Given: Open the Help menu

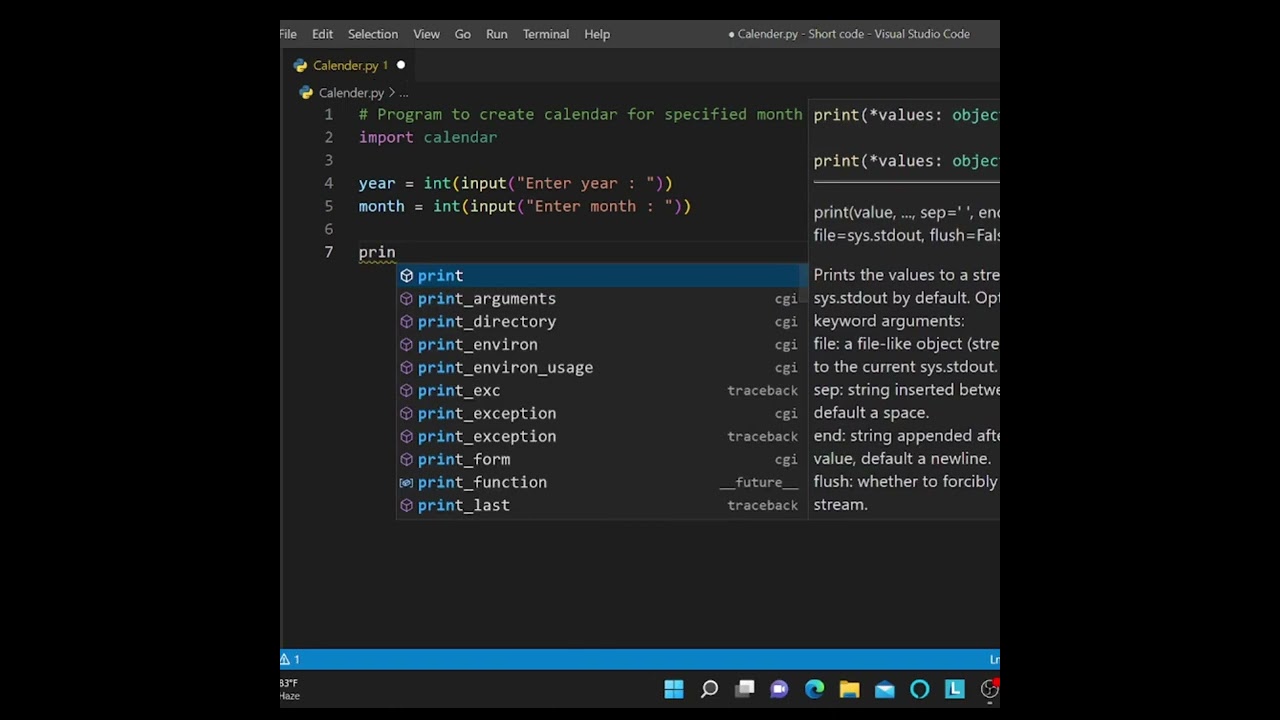Looking at the screenshot, I should coord(597,34).
